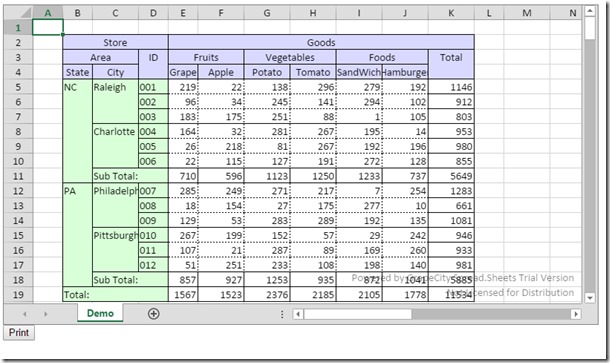Image resolution: width=610 pixels, height=363 pixels.
Task: Click the Goods header cell
Action: [x=321, y=42]
